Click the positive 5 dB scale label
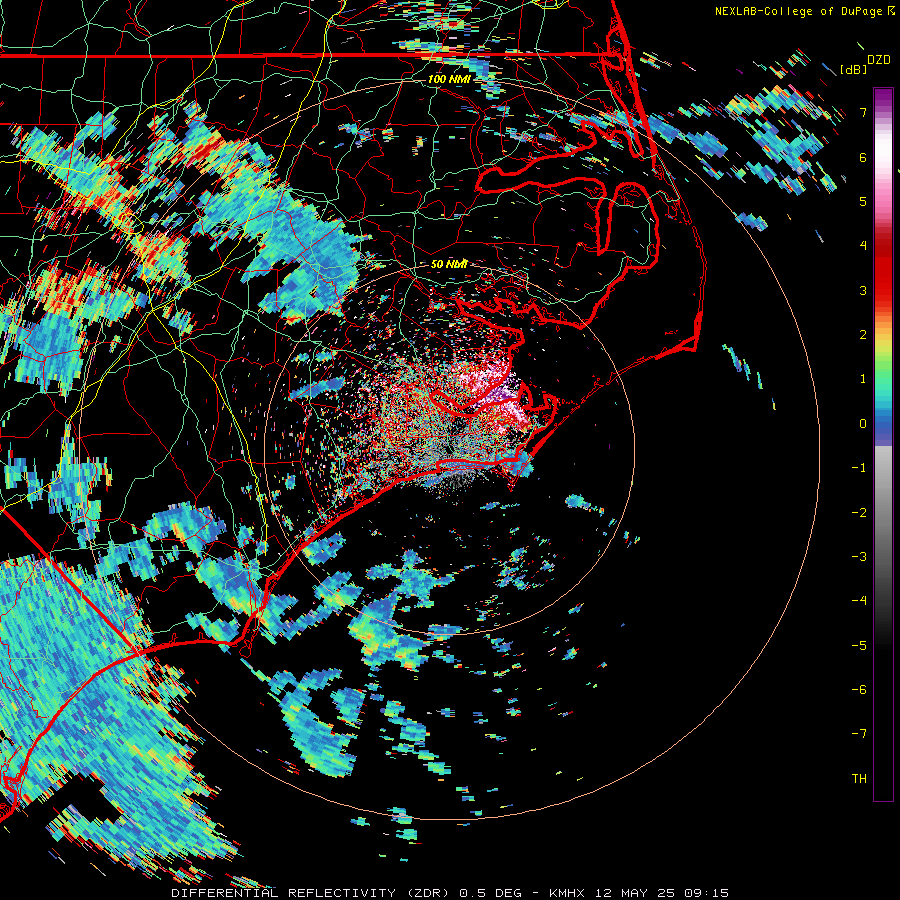This screenshot has width=900, height=900. click(863, 201)
